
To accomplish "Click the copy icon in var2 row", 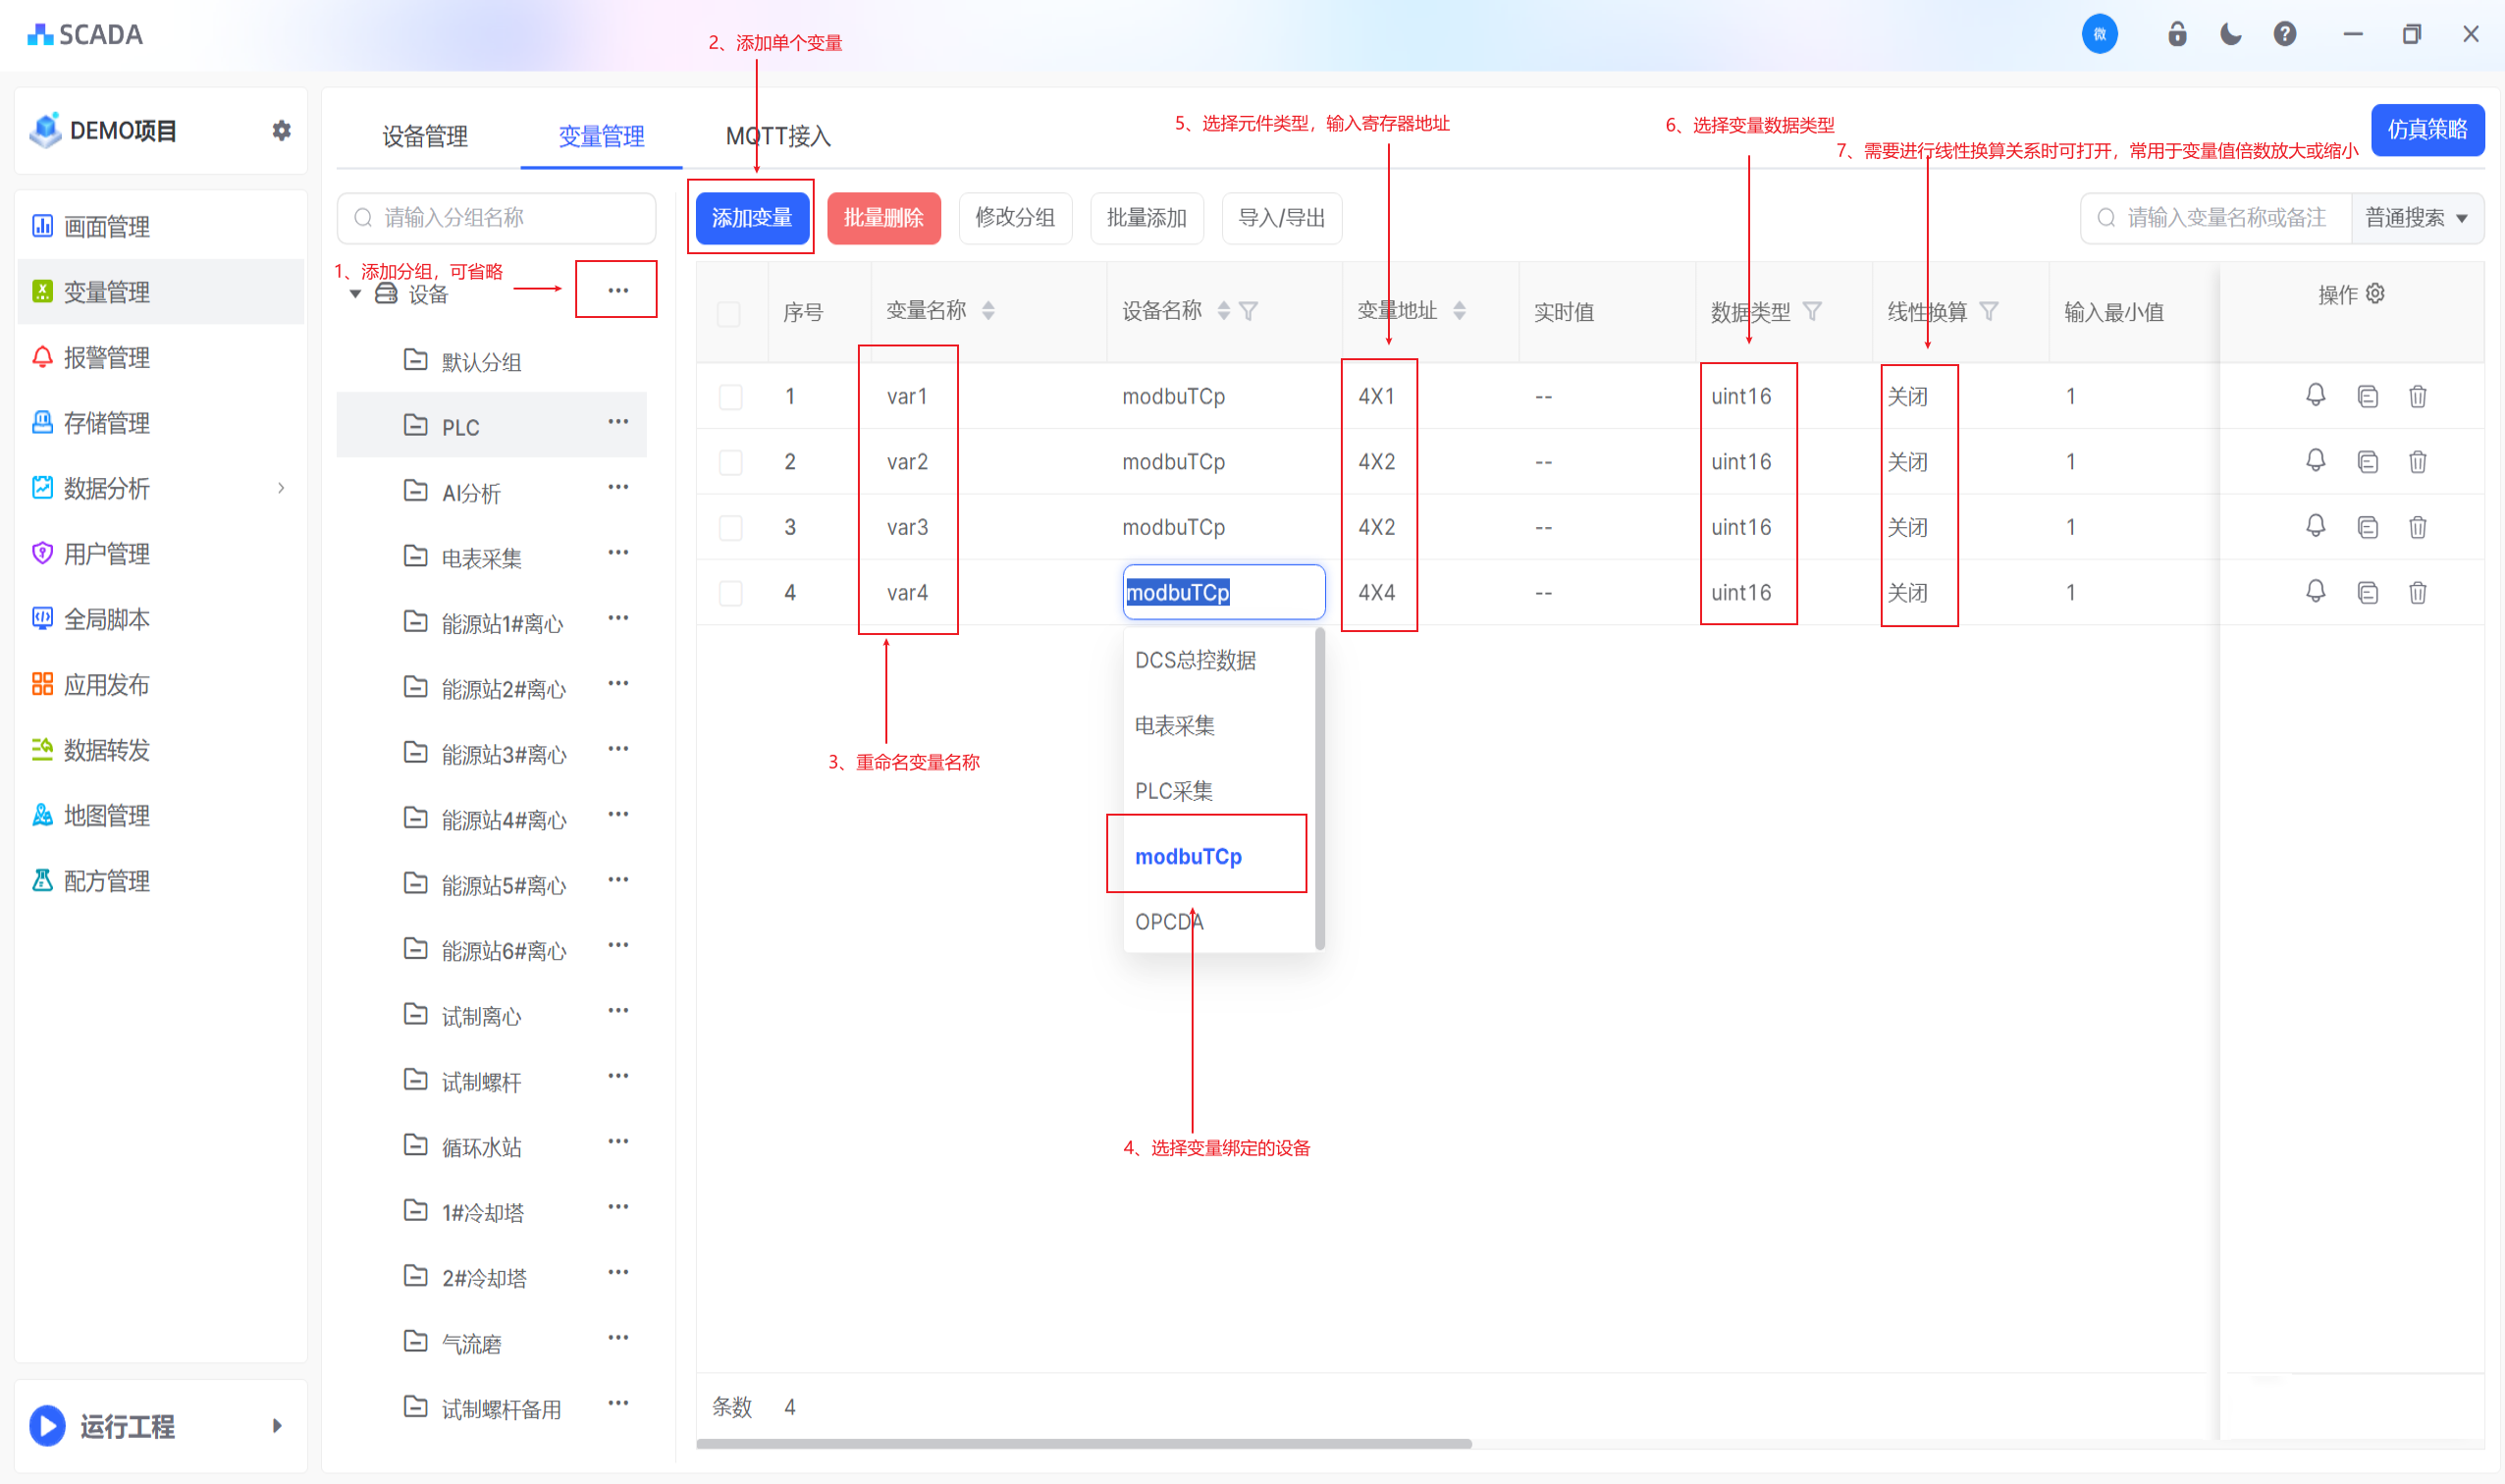I will click(x=2367, y=461).
